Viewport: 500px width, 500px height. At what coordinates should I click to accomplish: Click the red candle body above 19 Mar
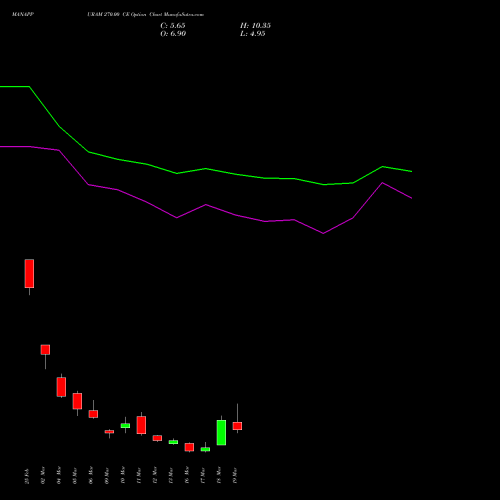coord(237,426)
